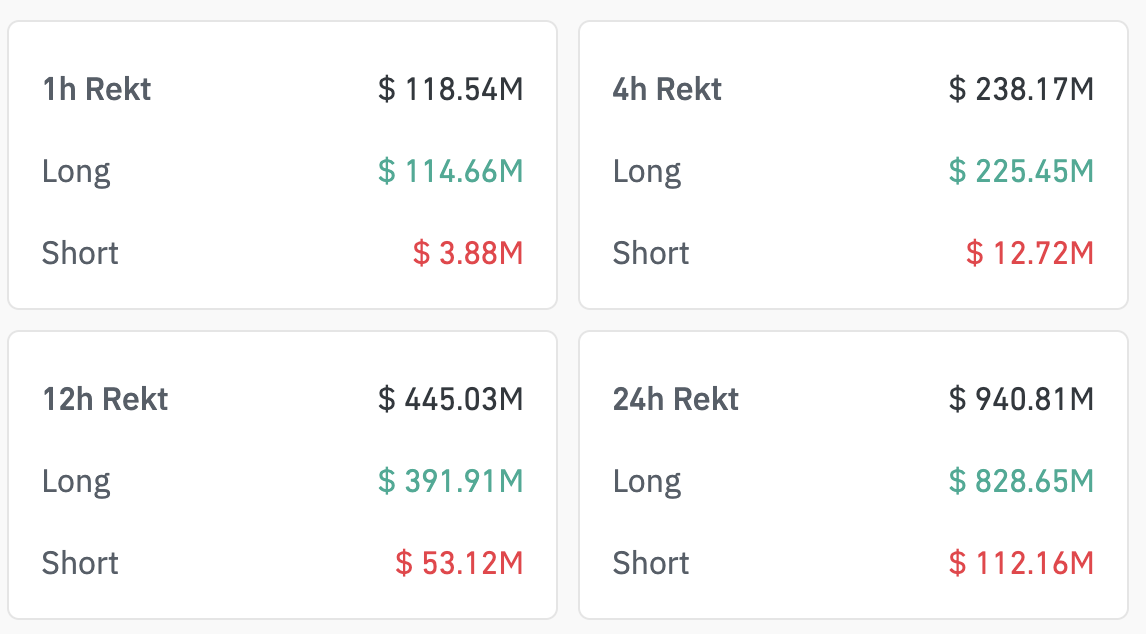This screenshot has height=634, width=1146.
Task: Select the 1h total value $118.54M
Action: coord(450,90)
